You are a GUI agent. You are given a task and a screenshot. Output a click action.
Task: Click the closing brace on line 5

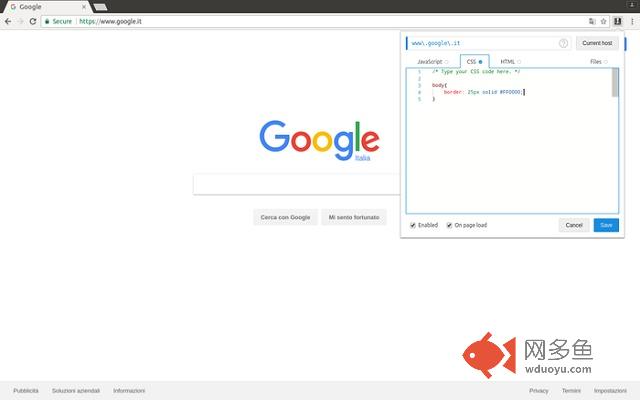(433, 99)
